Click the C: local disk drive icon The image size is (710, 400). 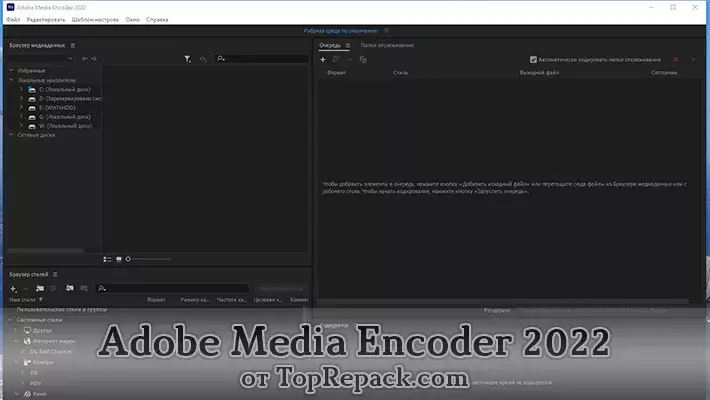click(x=32, y=90)
